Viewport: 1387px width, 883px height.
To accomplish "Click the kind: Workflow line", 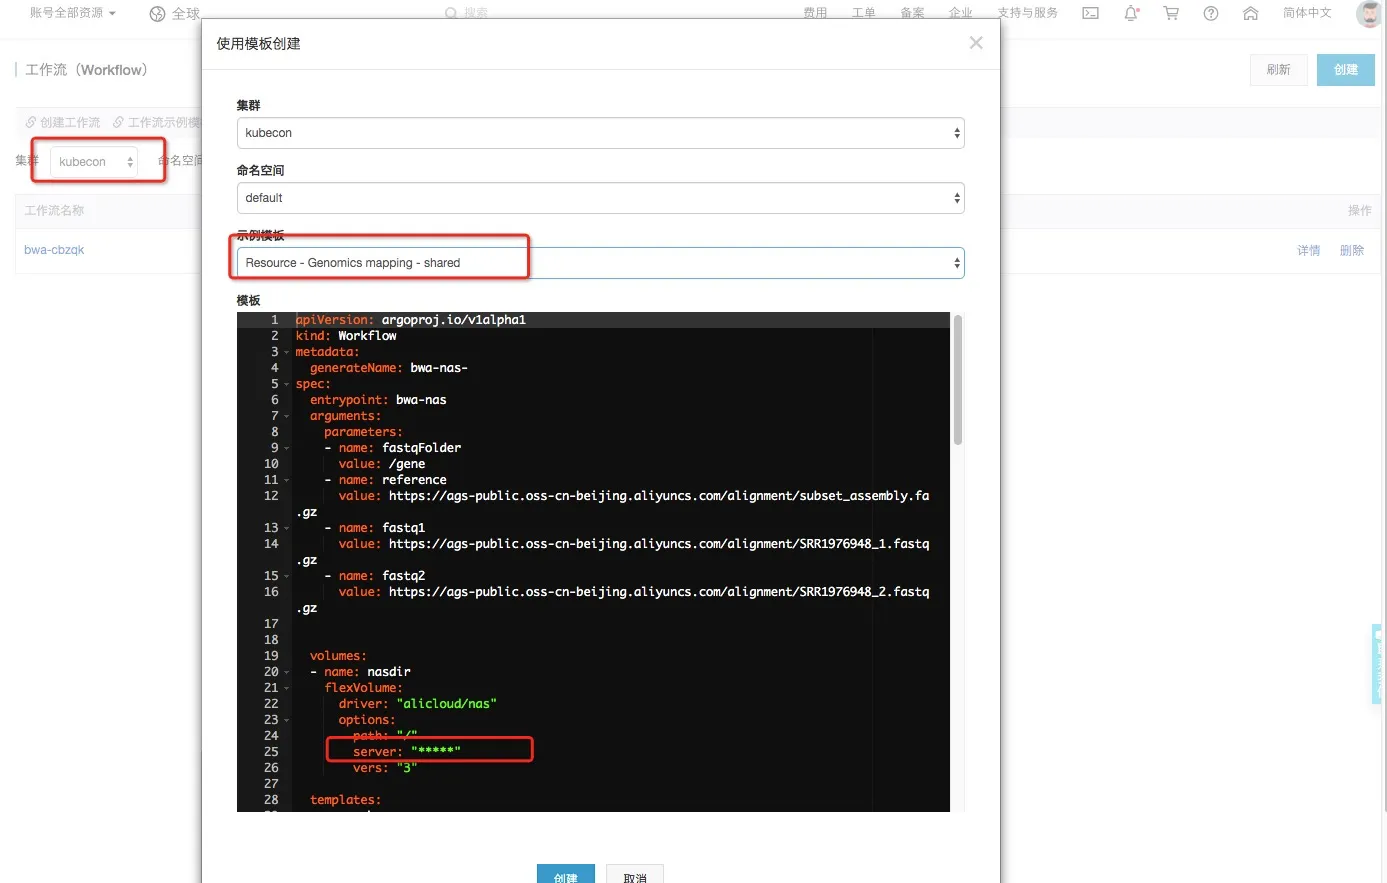I will [346, 336].
